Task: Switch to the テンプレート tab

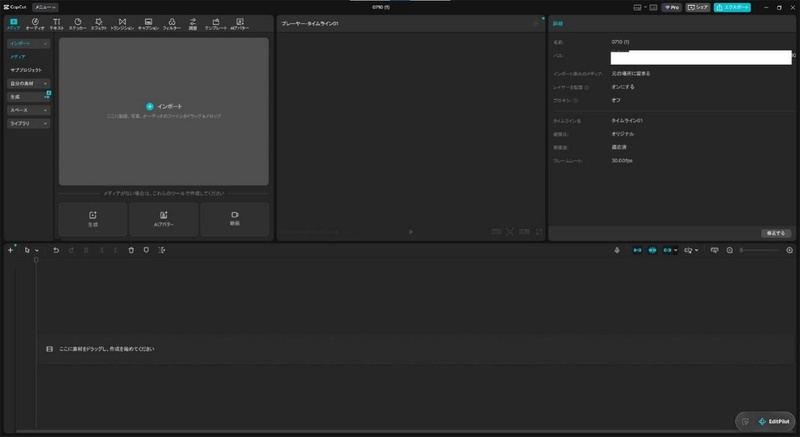Action: [x=215, y=24]
